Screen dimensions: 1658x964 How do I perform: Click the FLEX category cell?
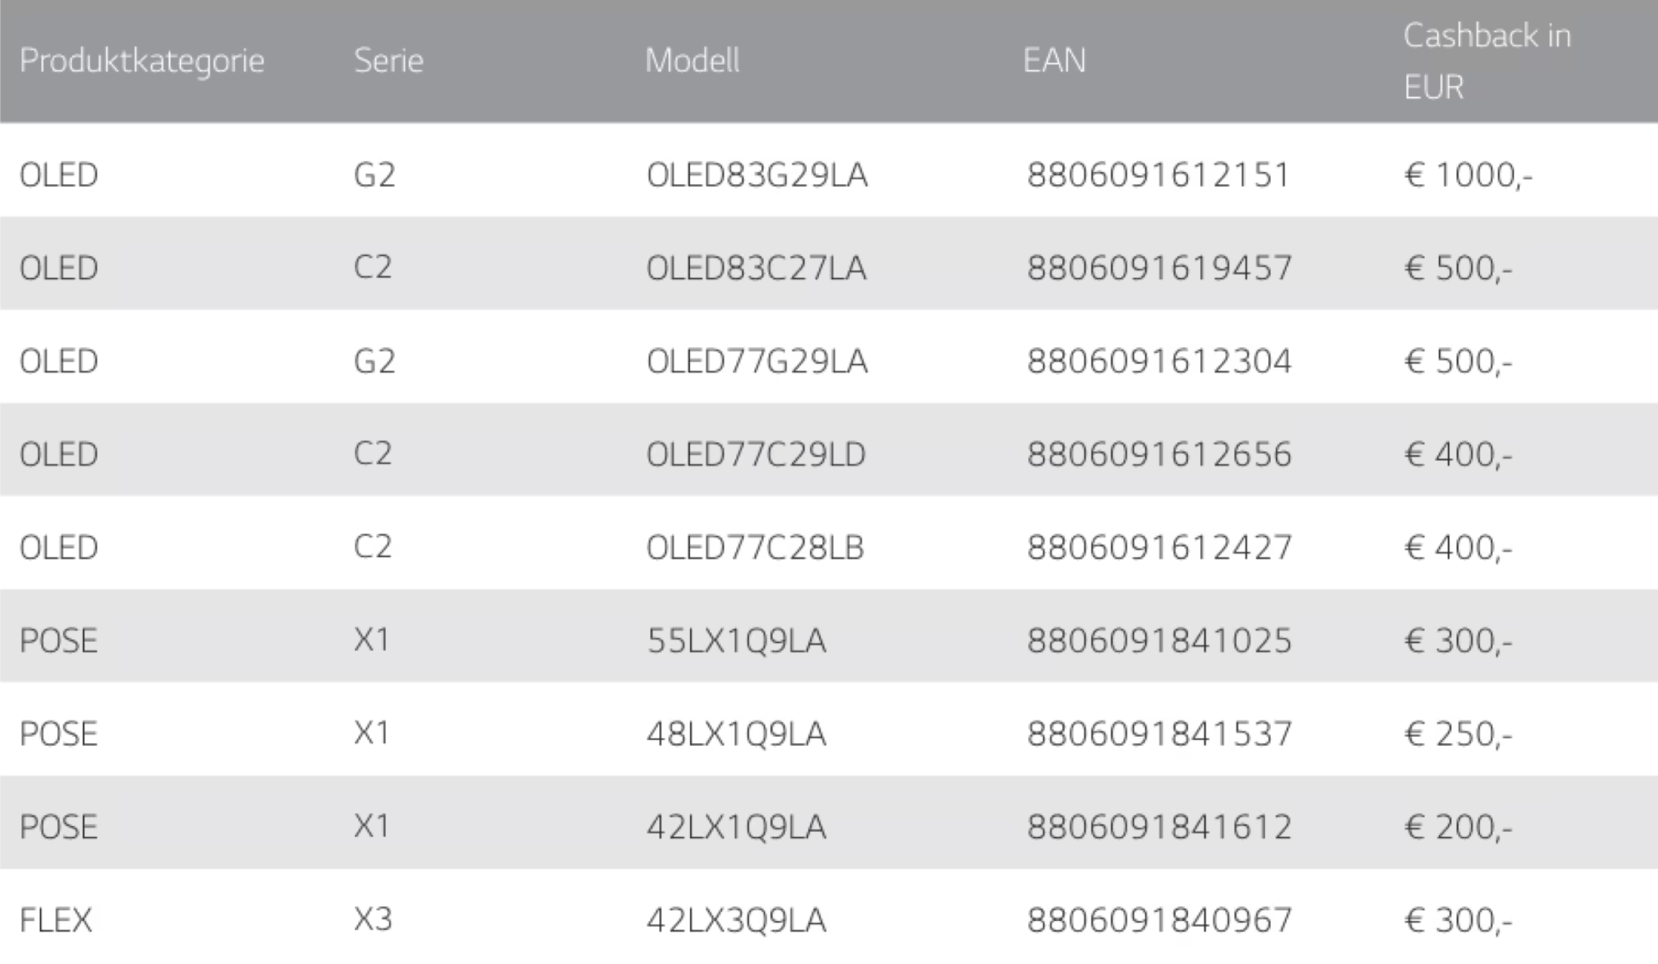[x=56, y=920]
